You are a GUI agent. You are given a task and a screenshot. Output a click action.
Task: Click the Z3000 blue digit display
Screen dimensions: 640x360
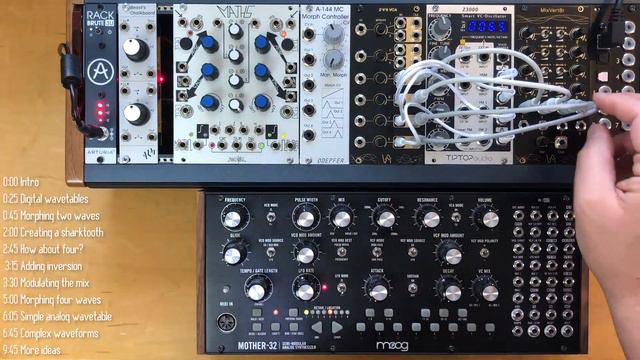point(487,27)
